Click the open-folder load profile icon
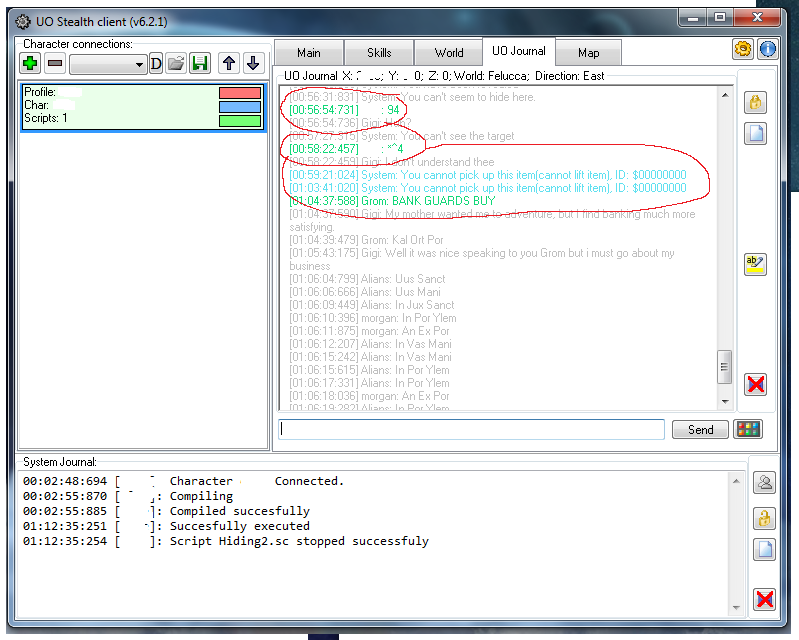 [176, 64]
